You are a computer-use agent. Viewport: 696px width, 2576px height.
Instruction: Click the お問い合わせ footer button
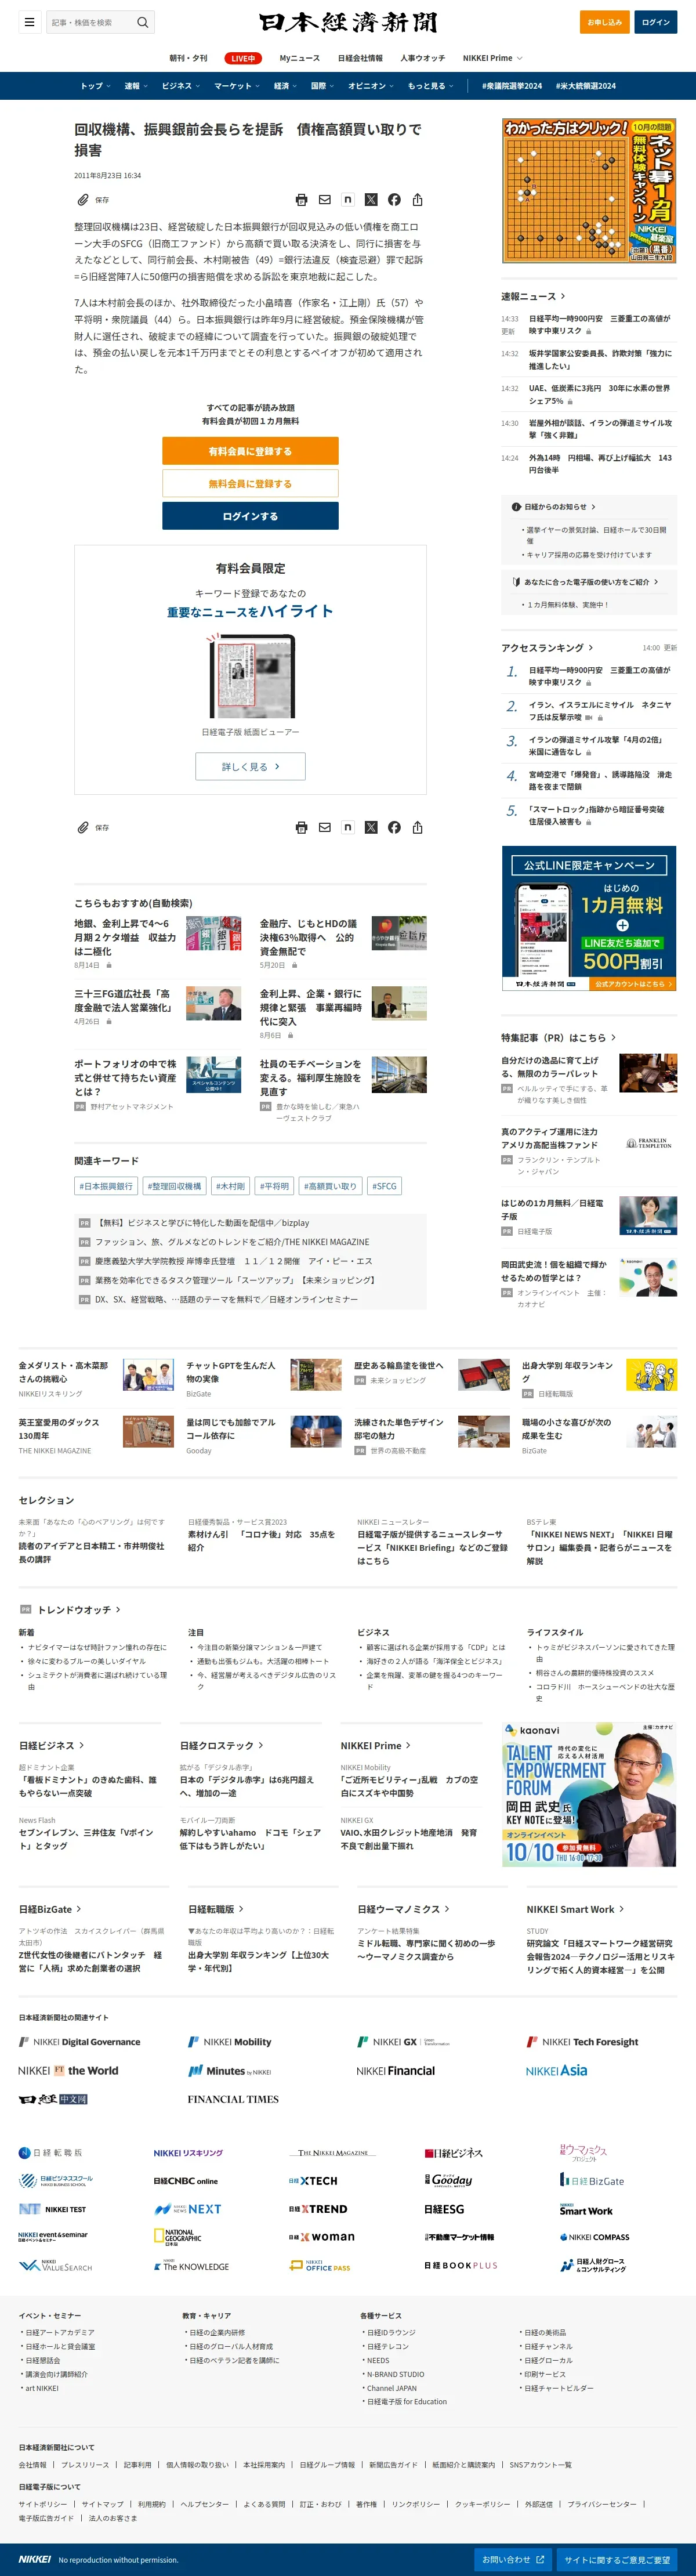[x=513, y=2559]
